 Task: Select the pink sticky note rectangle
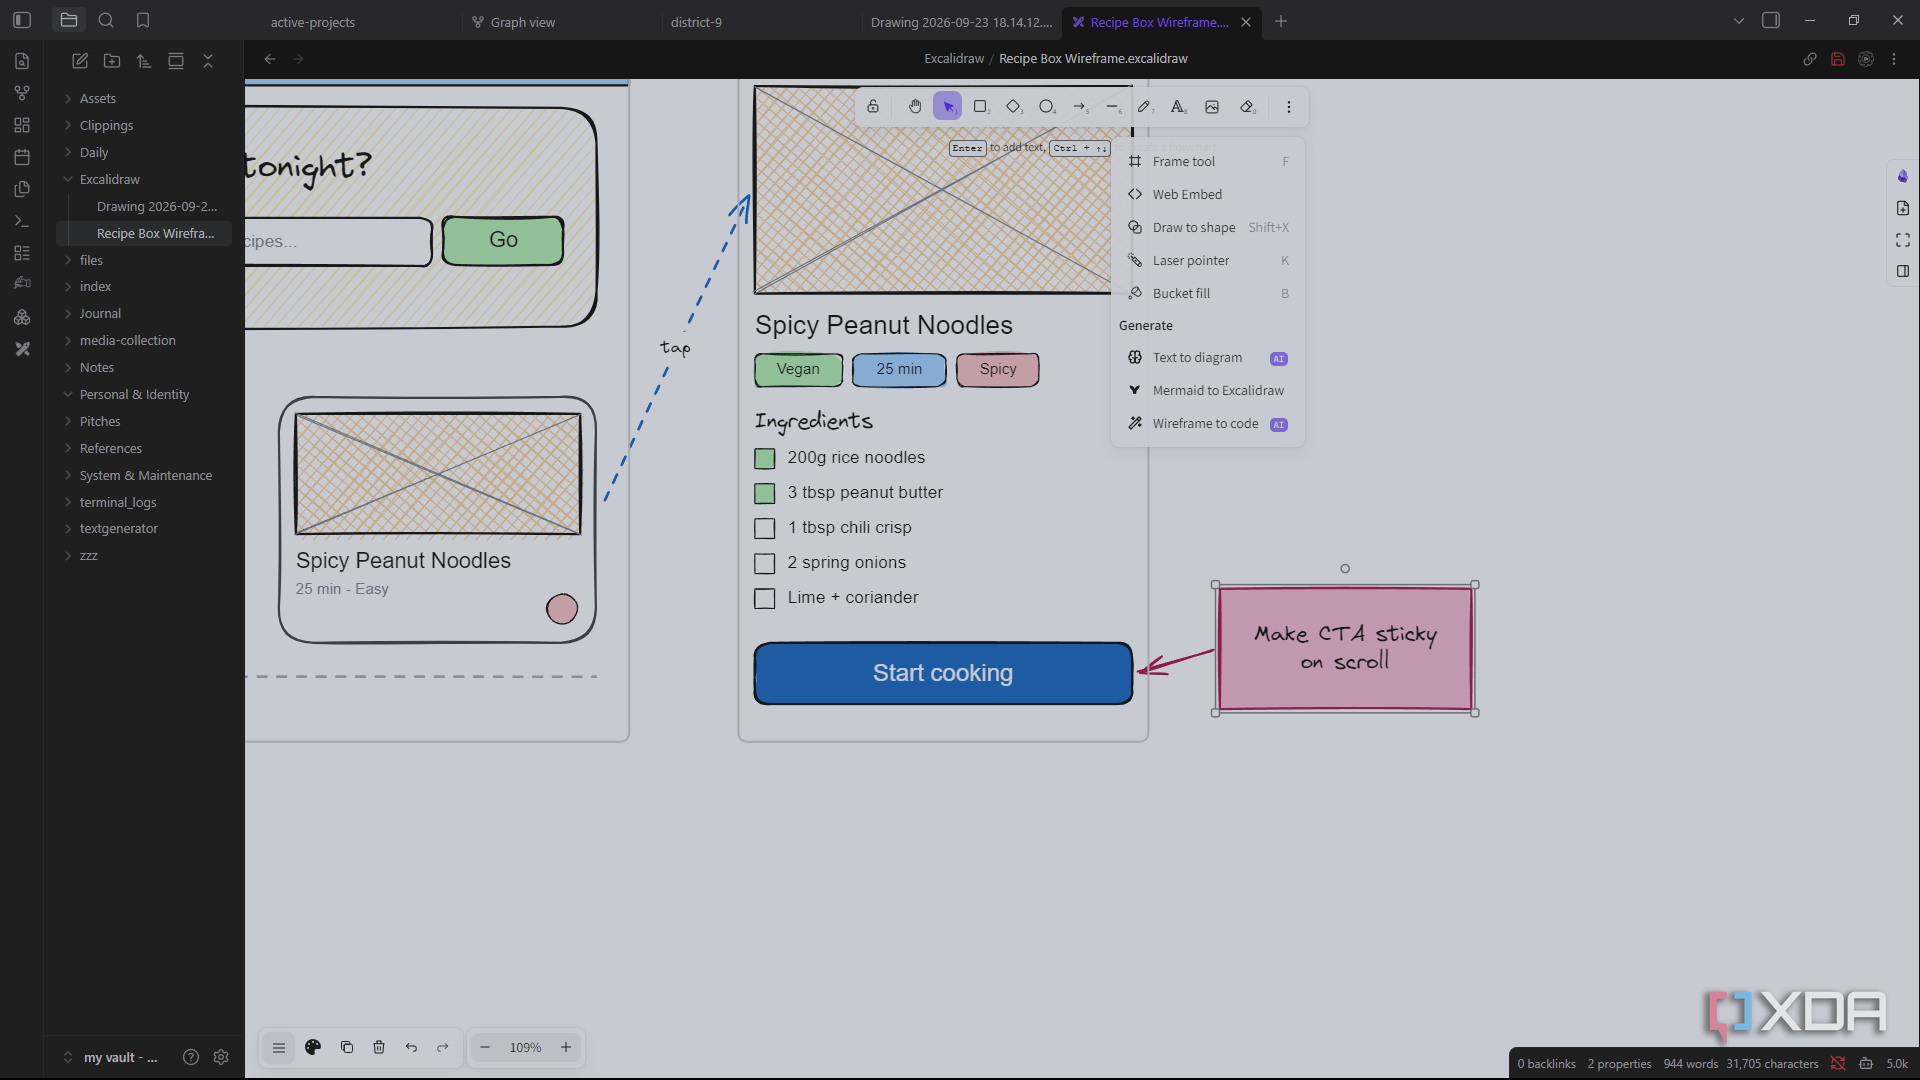(1345, 649)
